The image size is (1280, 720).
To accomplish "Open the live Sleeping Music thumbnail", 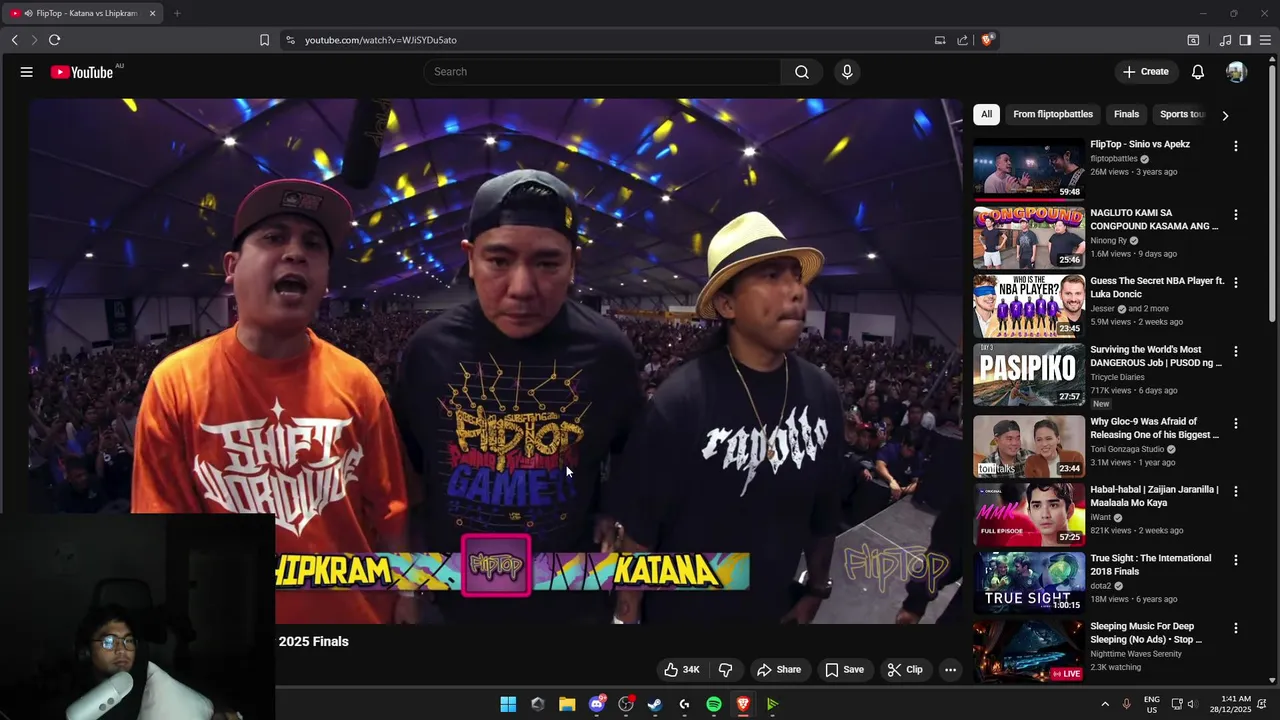I will coord(1029,650).
